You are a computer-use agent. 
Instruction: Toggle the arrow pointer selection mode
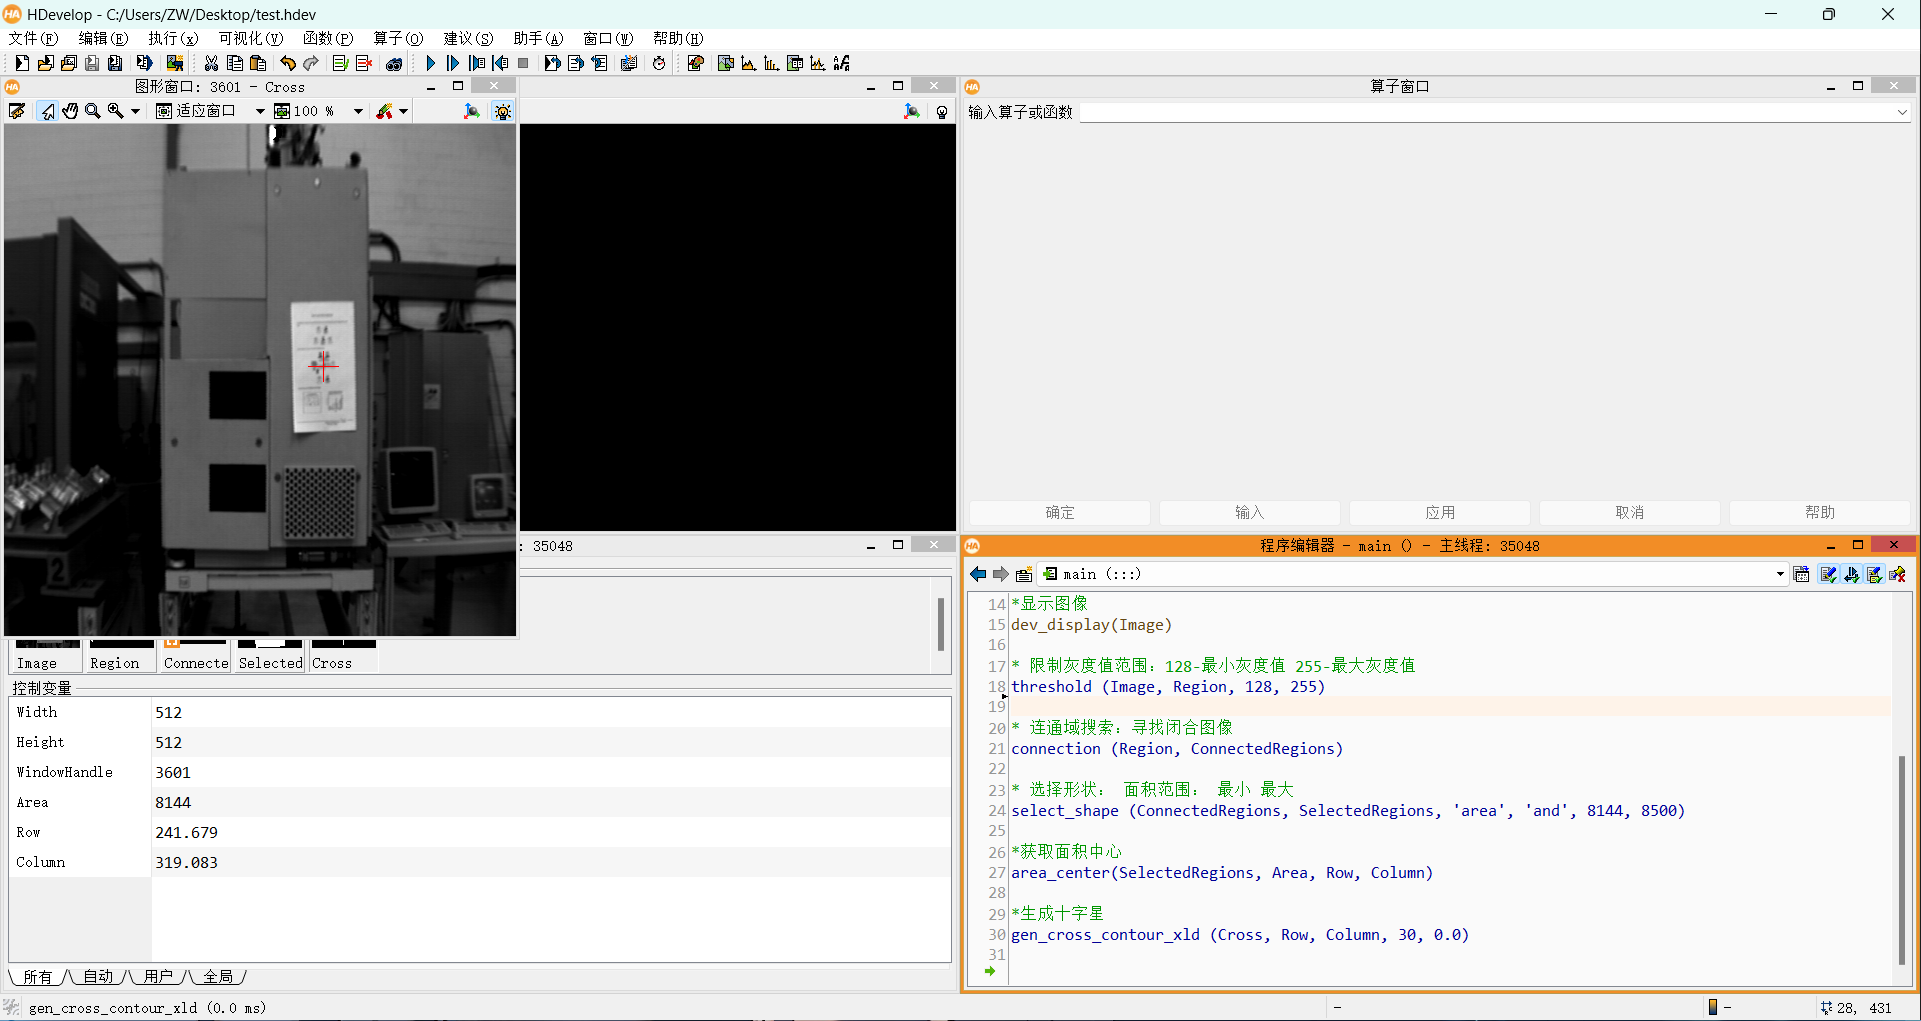47,111
